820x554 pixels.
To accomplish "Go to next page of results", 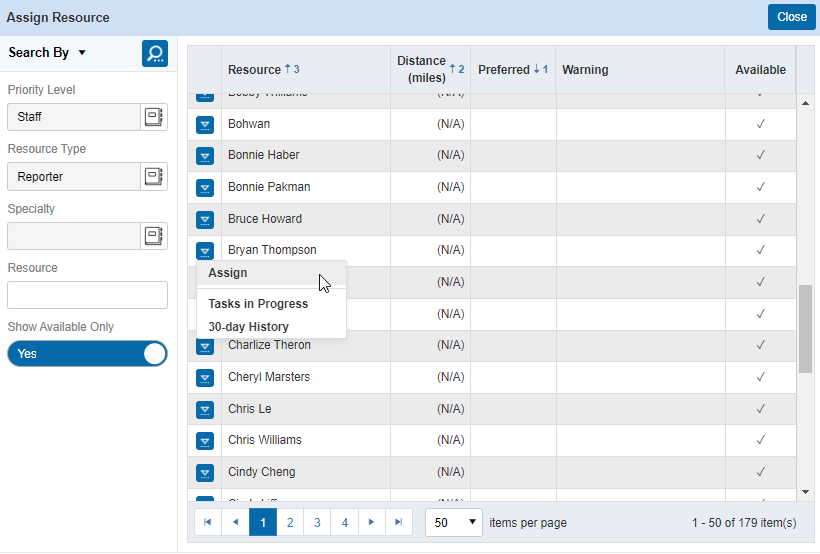I will pyautogui.click(x=372, y=522).
